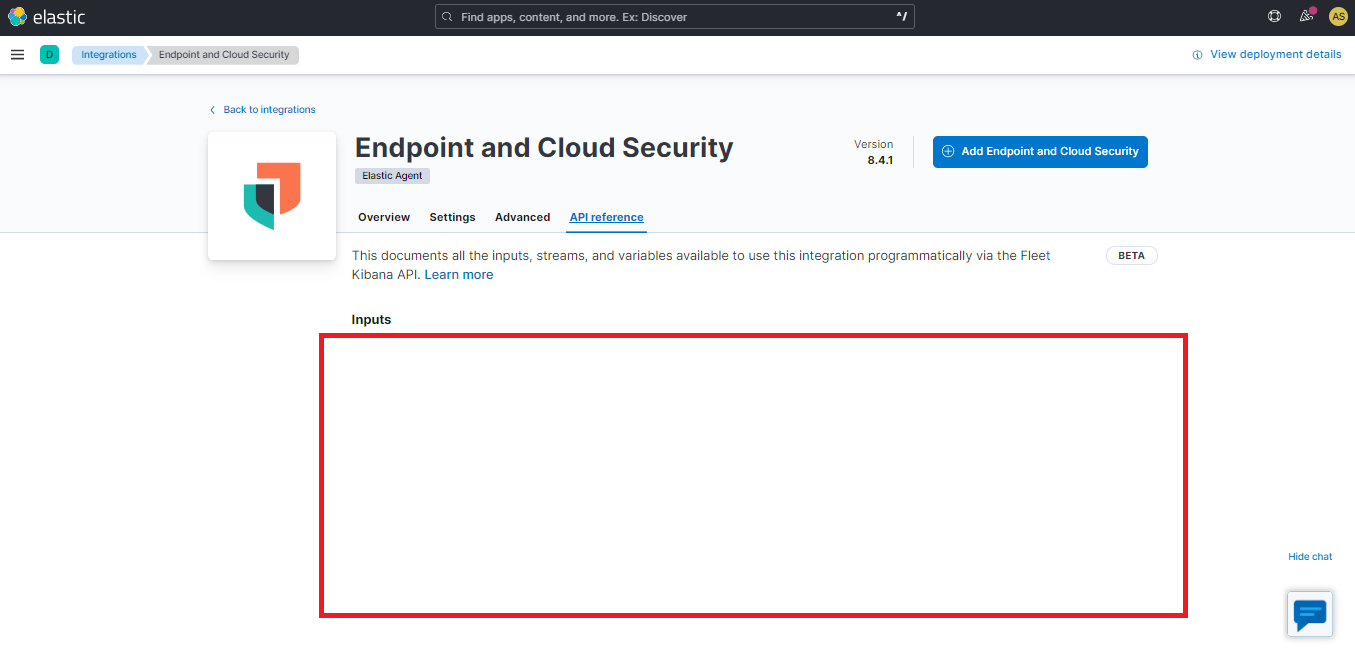The width and height of the screenshot is (1355, 663).
Task: Open the Advanced tab
Action: (x=522, y=217)
